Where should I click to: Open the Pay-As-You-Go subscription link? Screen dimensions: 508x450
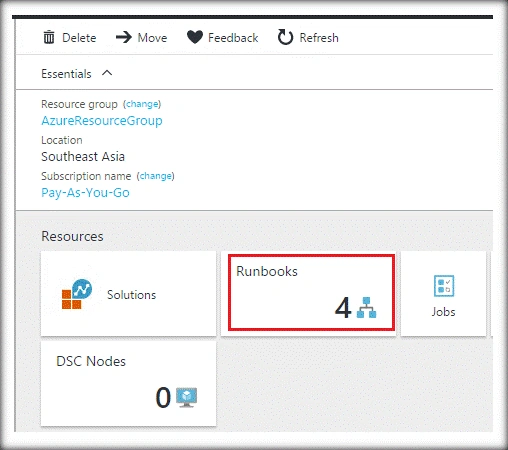(x=85, y=193)
